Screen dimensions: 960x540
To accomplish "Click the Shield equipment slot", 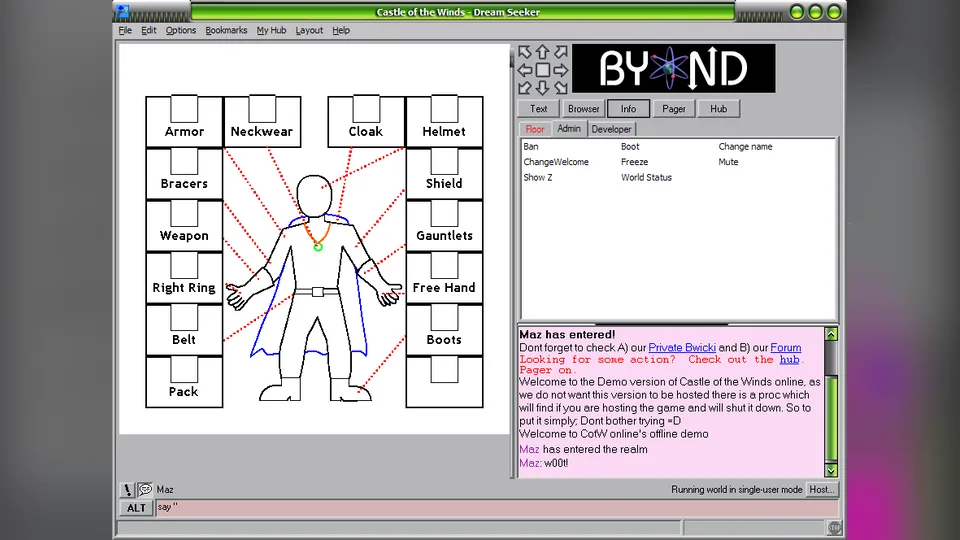I will click(444, 174).
